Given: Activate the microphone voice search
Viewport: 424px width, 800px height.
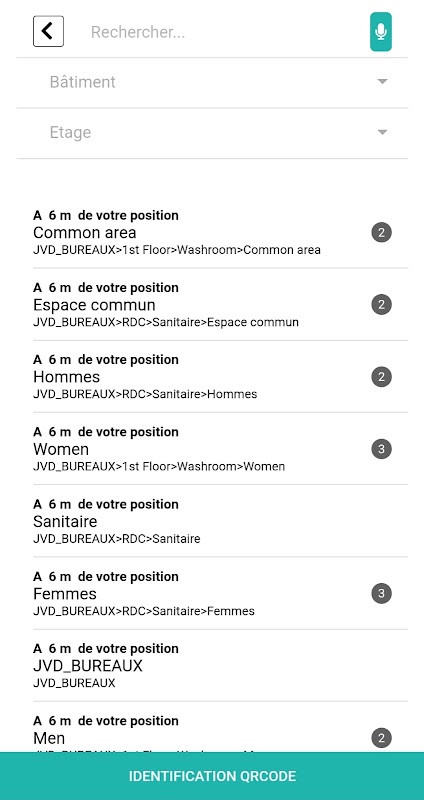Looking at the screenshot, I should click(x=381, y=32).
